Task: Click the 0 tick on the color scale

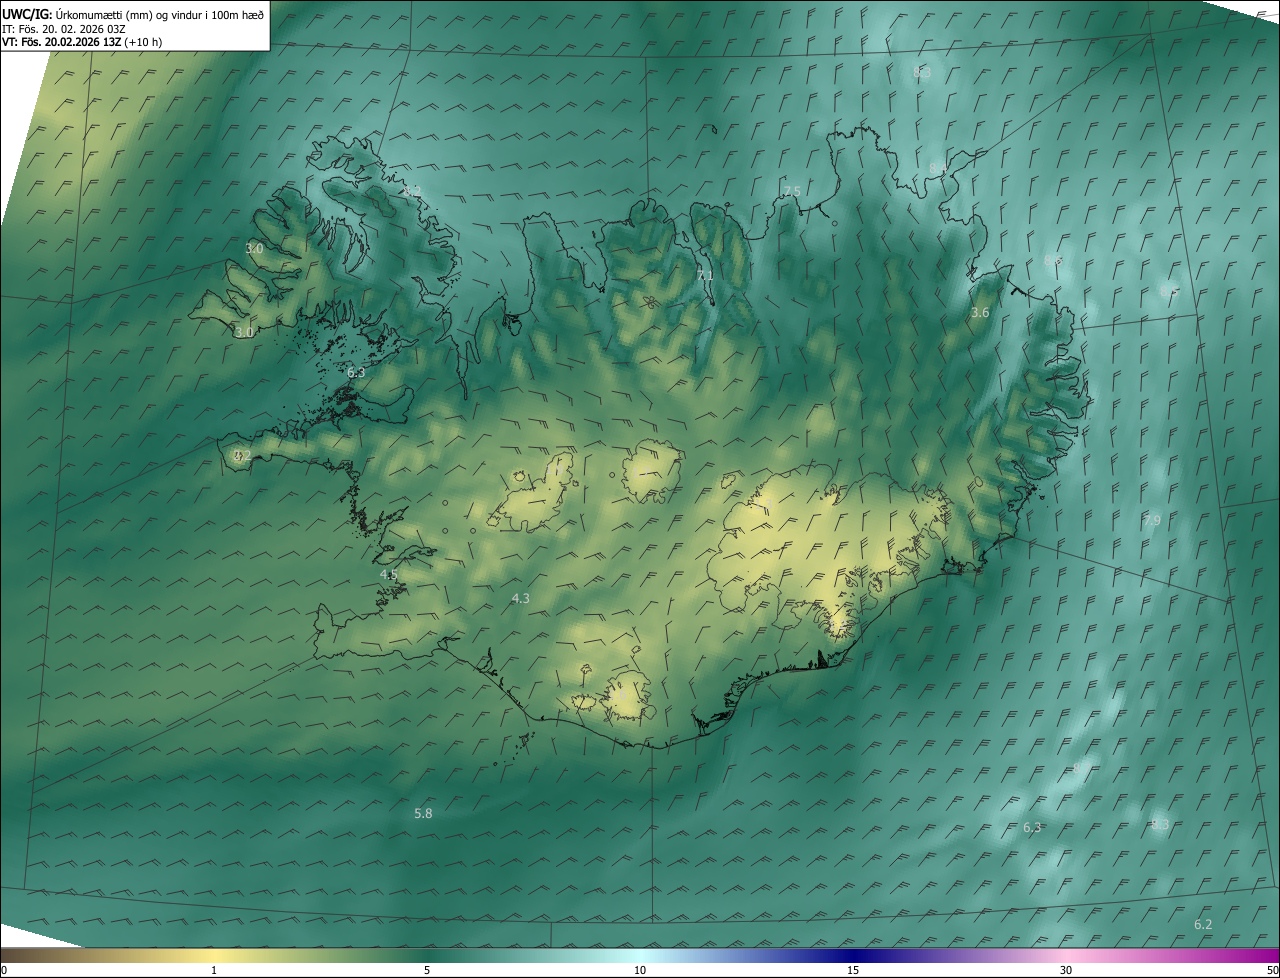Action: 3,971
